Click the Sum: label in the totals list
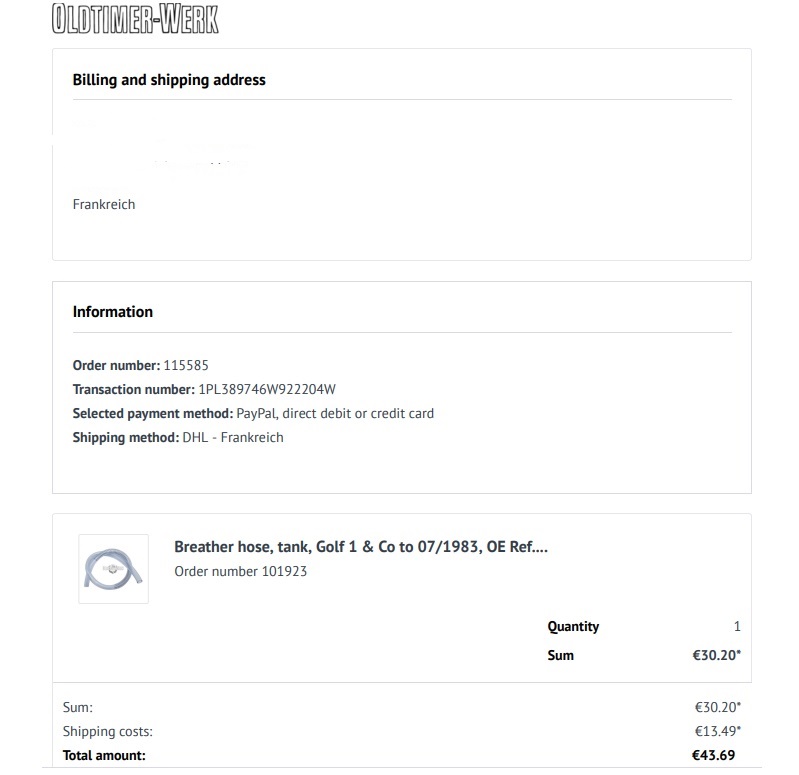 click(x=78, y=707)
